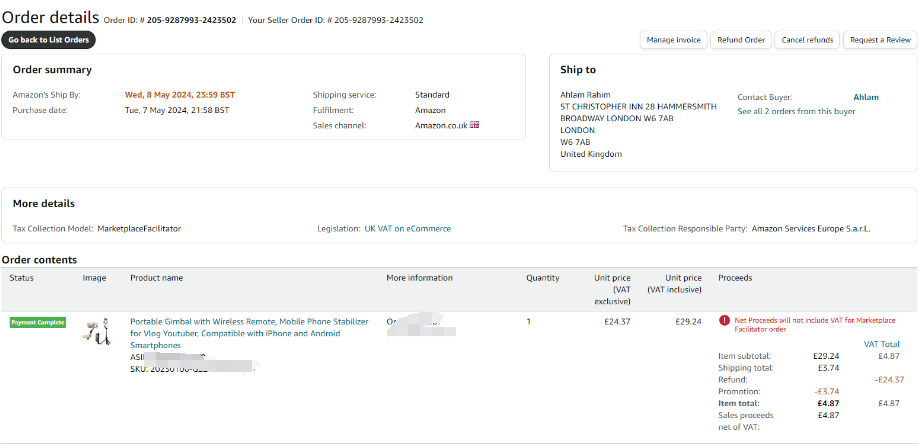Click the red warning icon near Net Proceeds

[724, 321]
